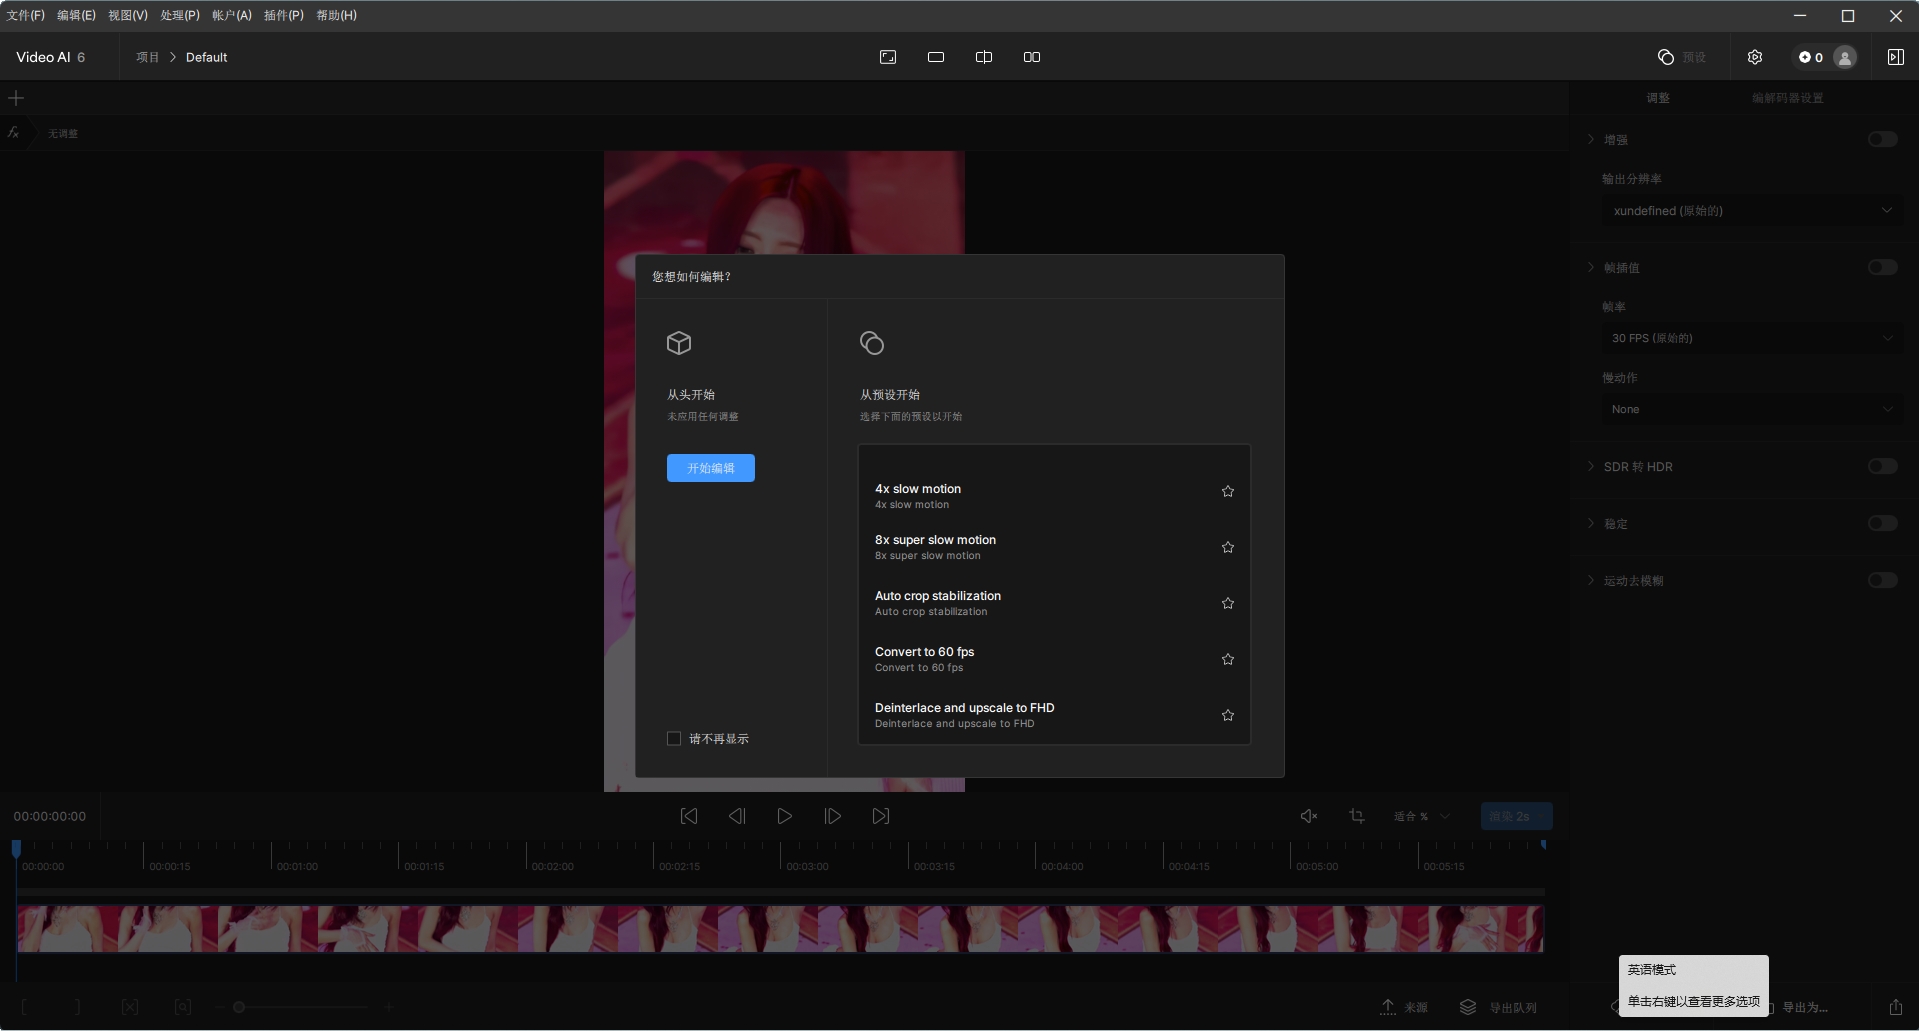The image size is (1919, 1031).
Task: Expand the 稳定 section
Action: pos(1591,523)
